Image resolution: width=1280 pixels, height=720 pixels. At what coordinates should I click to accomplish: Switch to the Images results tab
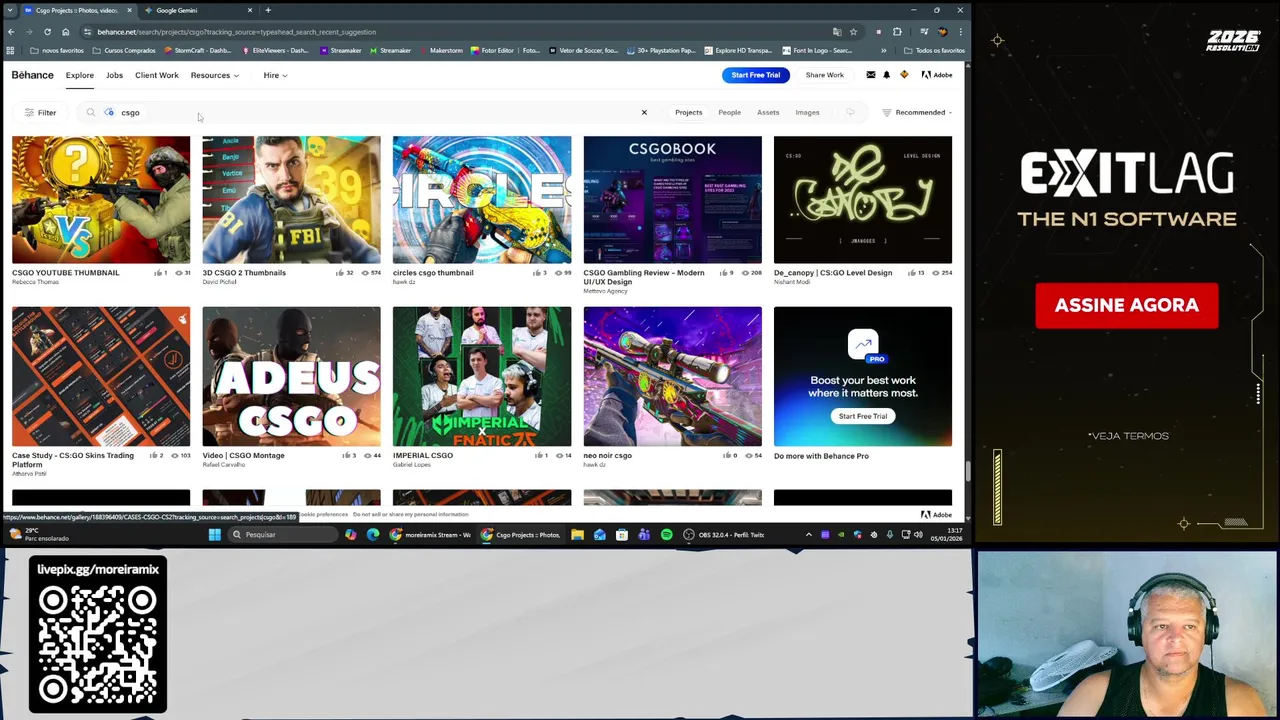pyautogui.click(x=807, y=112)
